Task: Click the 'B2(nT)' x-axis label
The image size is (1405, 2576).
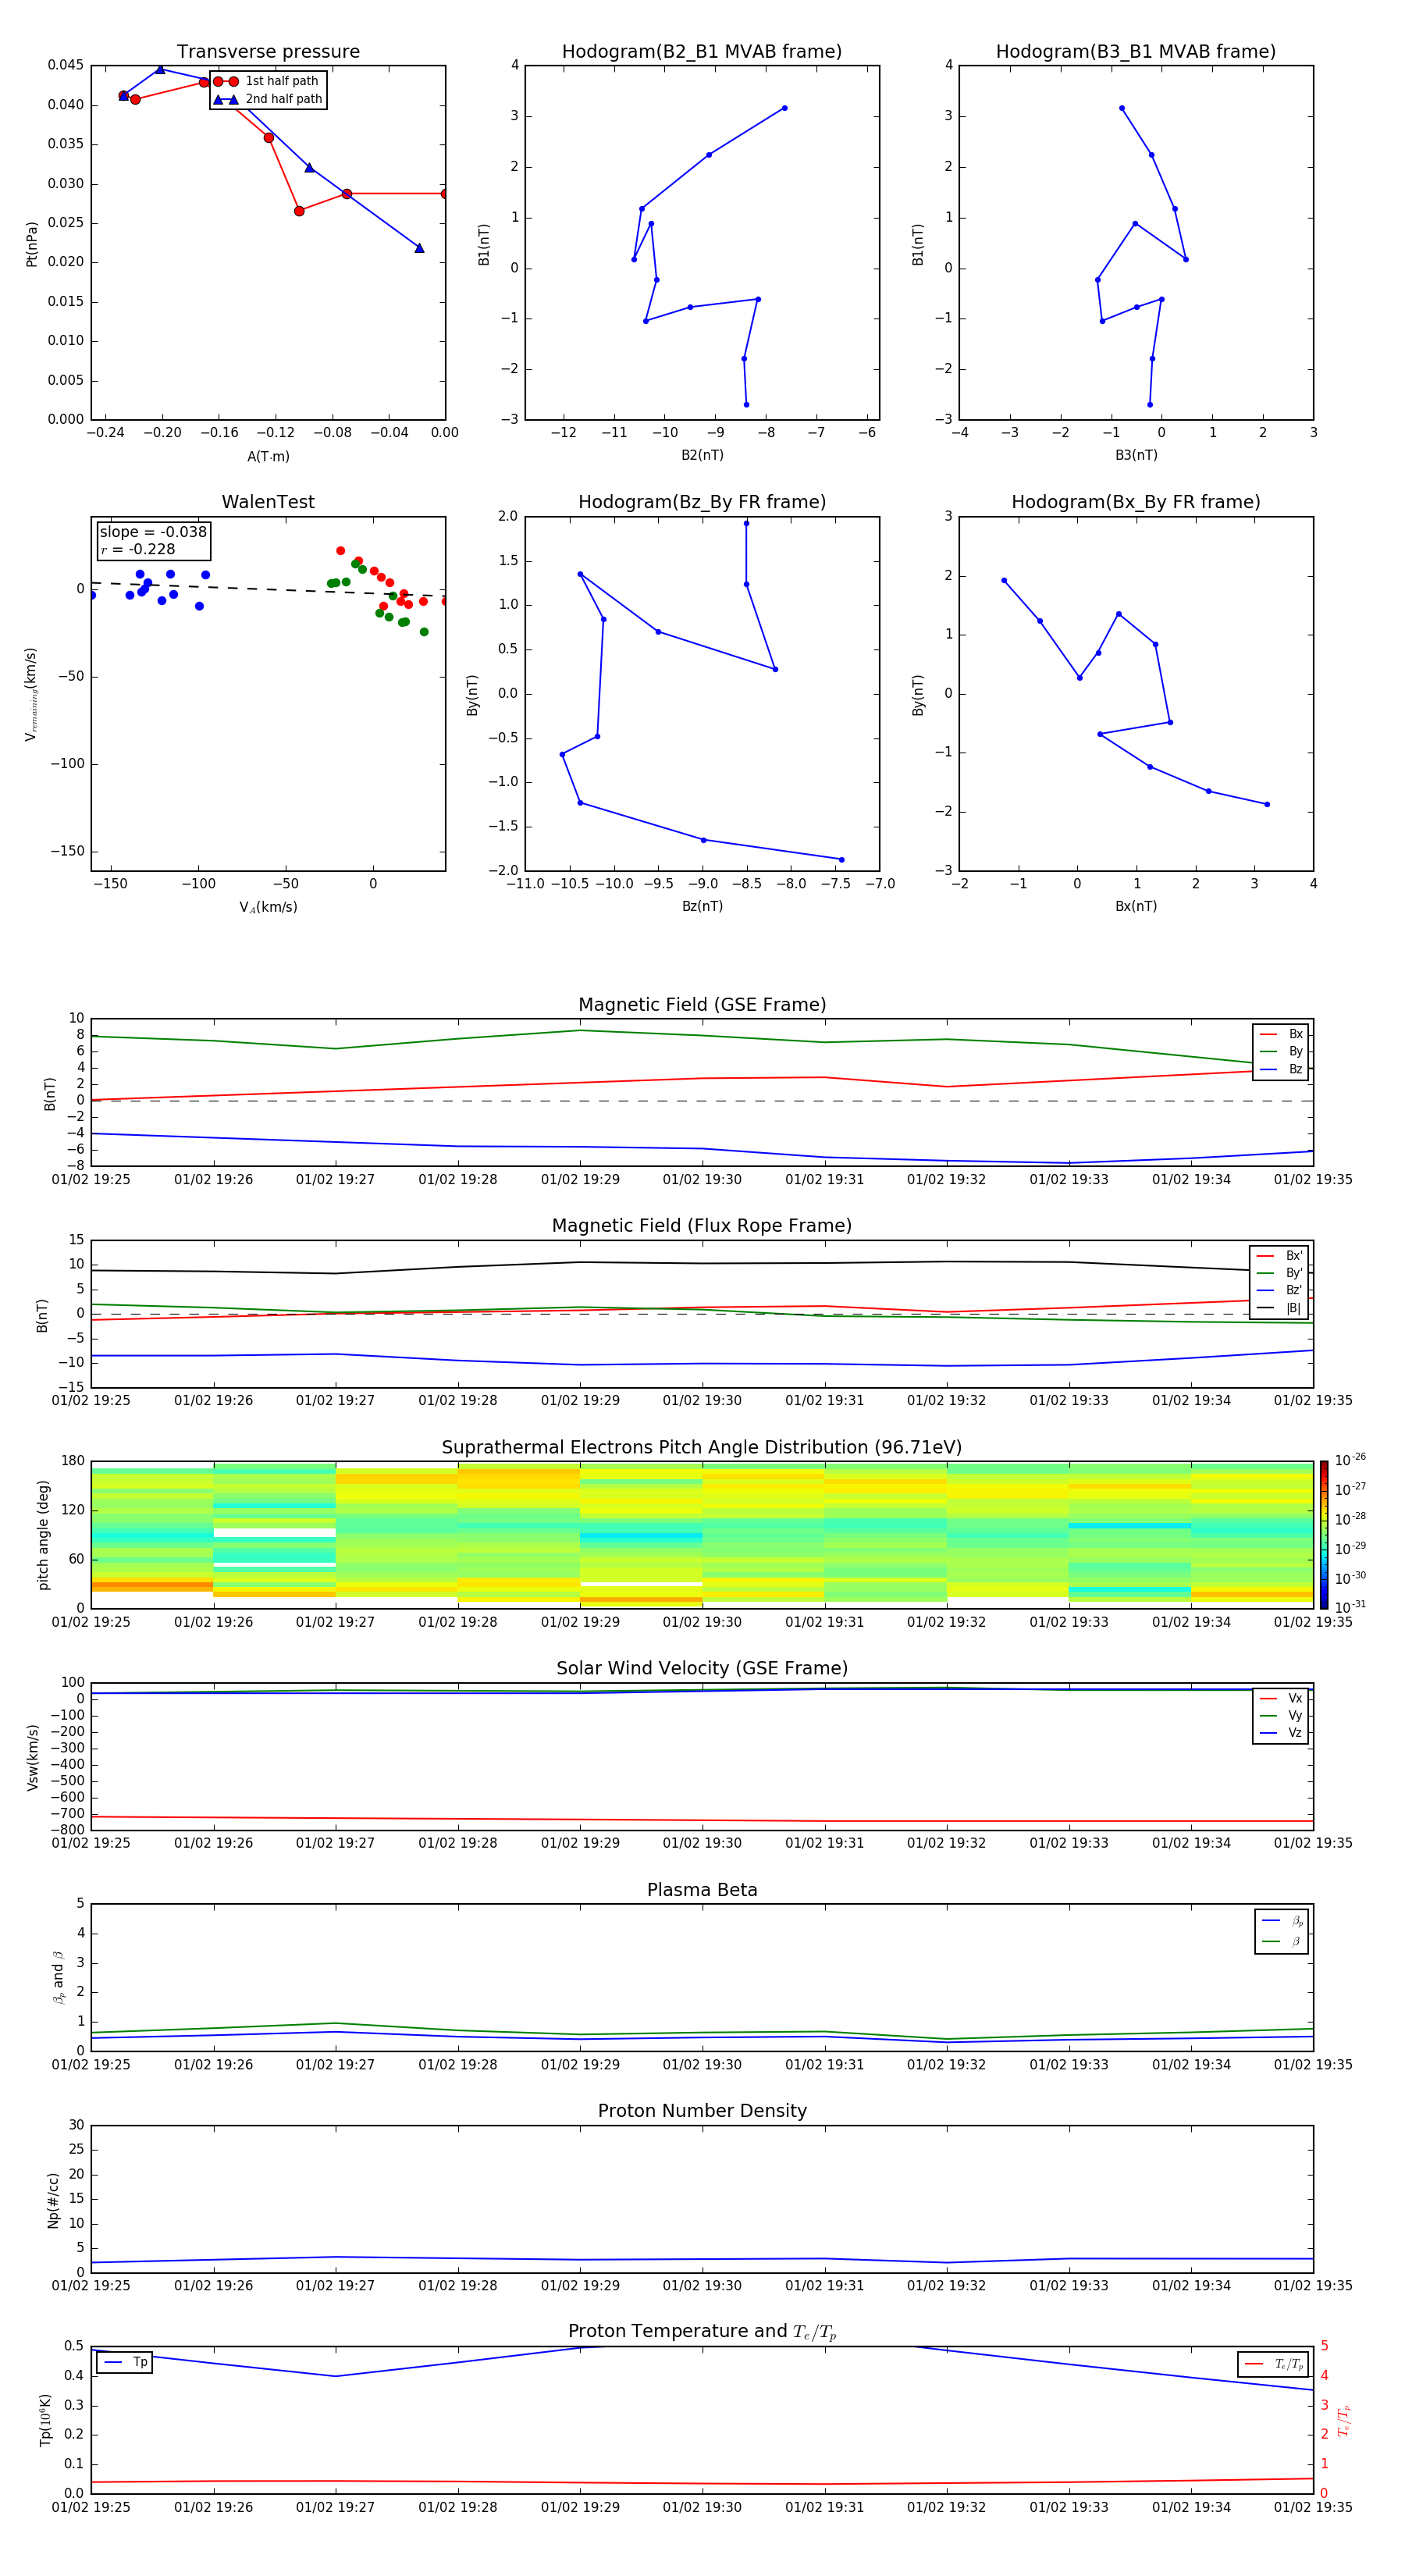Action: click(702, 455)
